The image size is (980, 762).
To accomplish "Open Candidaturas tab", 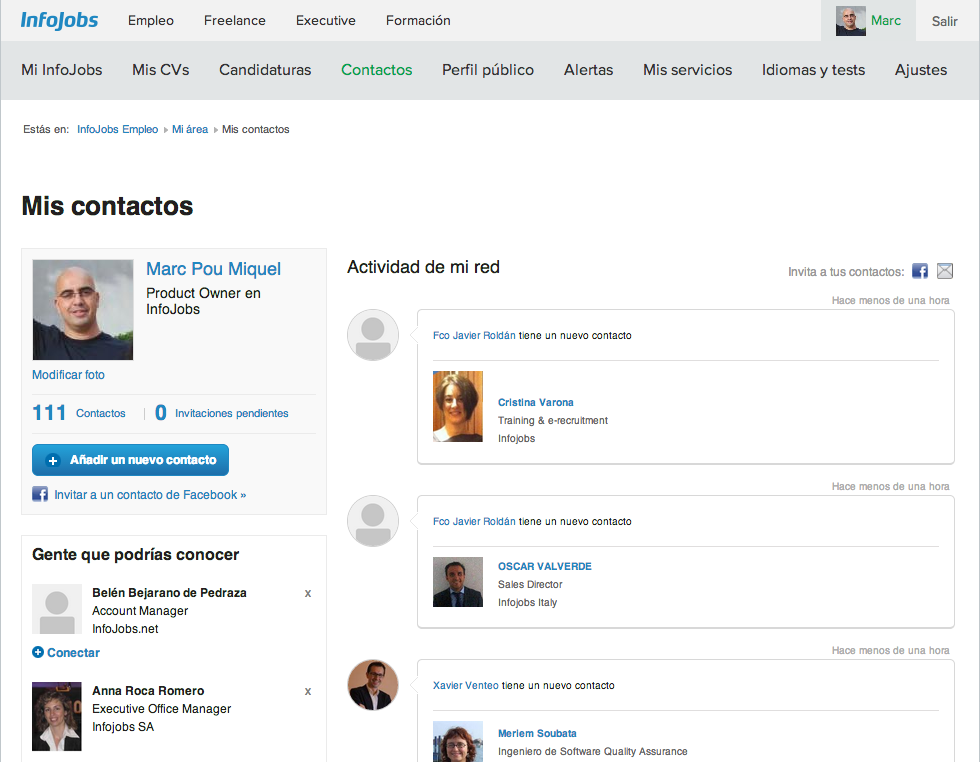I will tap(265, 70).
